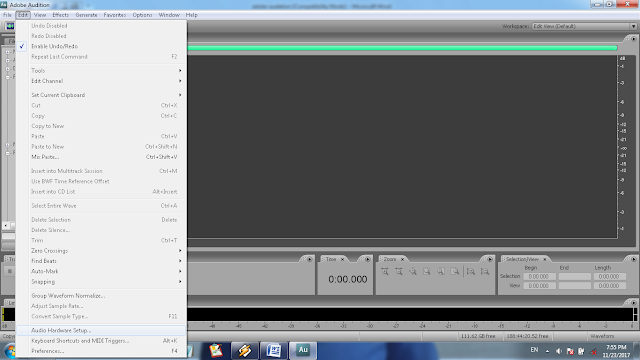640x360 pixels.
Task: Open the Audition icon in the taskbar
Action: pos(303,350)
